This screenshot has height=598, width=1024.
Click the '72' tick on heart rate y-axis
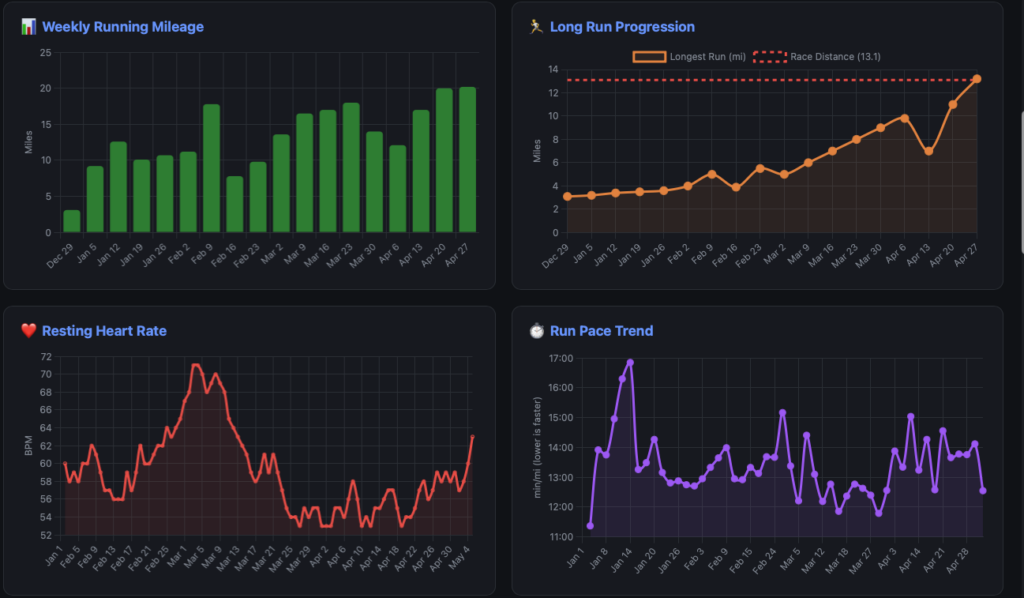pos(46,356)
